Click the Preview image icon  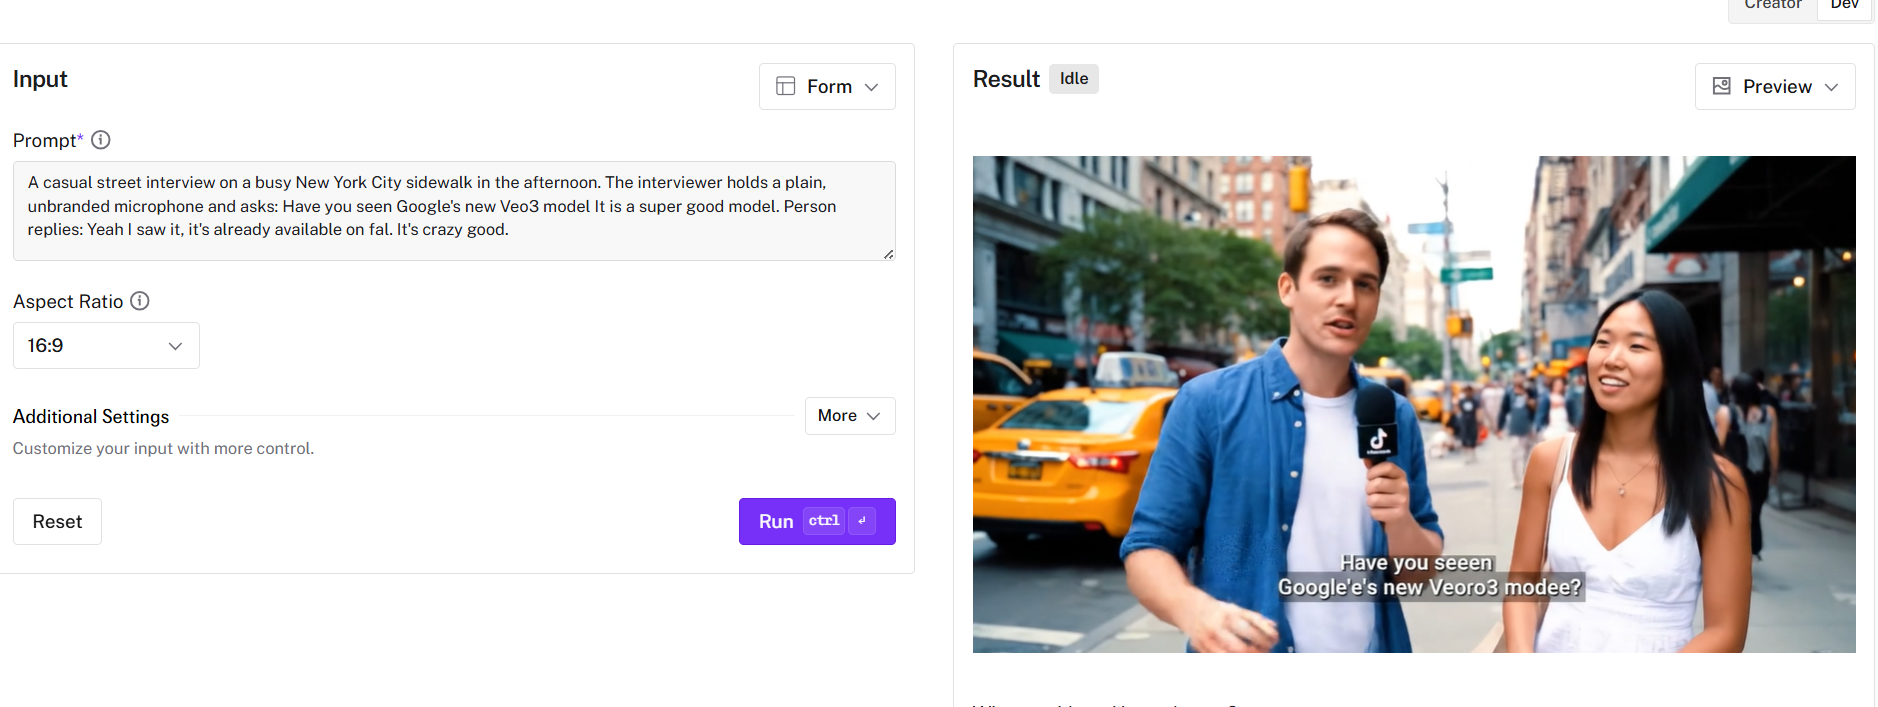[x=1722, y=87]
